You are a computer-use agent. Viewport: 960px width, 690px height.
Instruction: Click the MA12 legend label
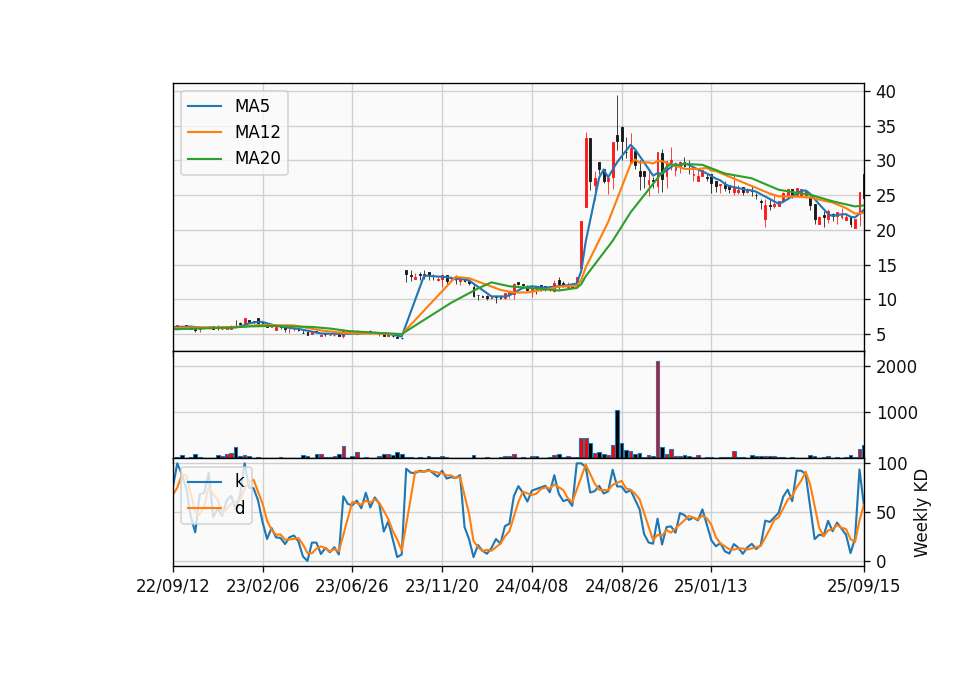pyautogui.click(x=257, y=132)
